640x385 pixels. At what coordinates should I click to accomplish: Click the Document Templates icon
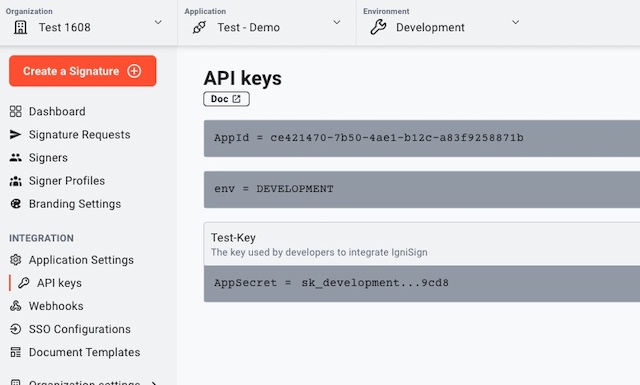16,352
